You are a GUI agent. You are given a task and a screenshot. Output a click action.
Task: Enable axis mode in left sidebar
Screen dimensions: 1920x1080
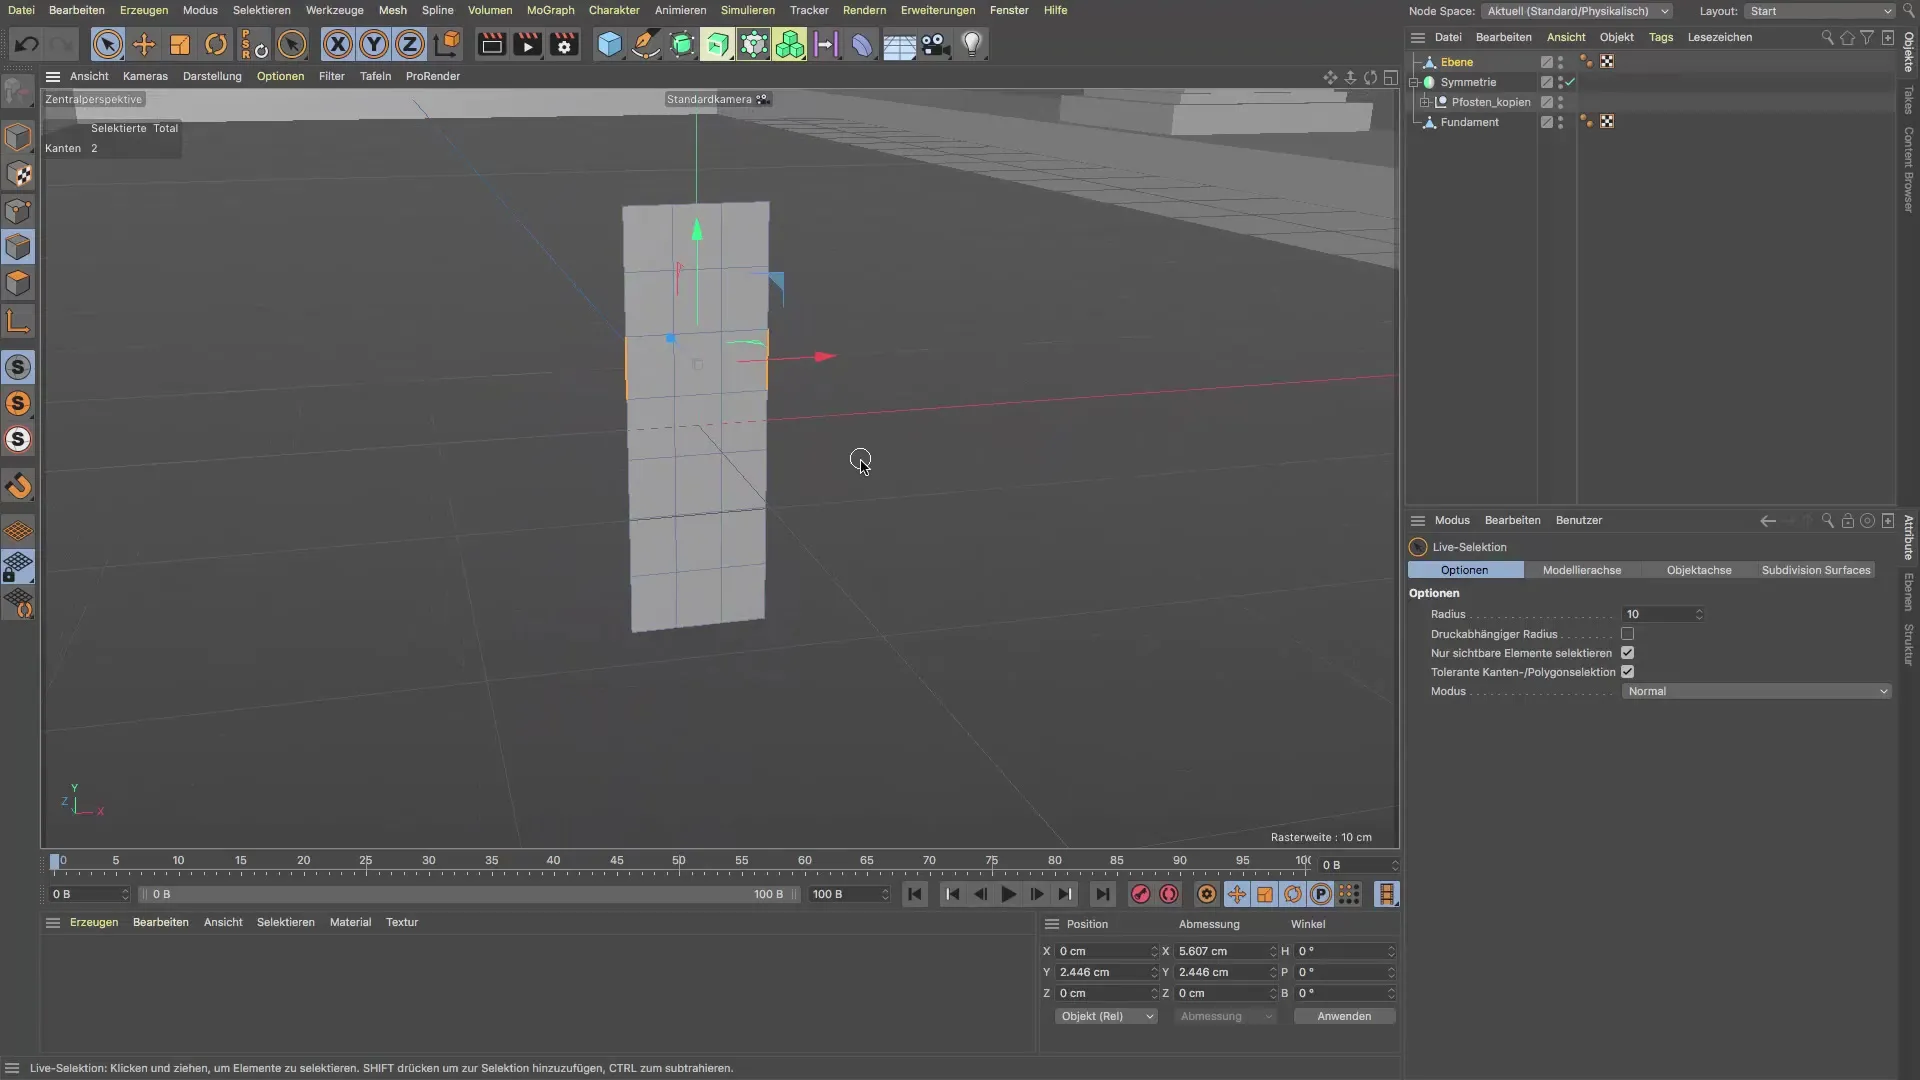(x=18, y=321)
